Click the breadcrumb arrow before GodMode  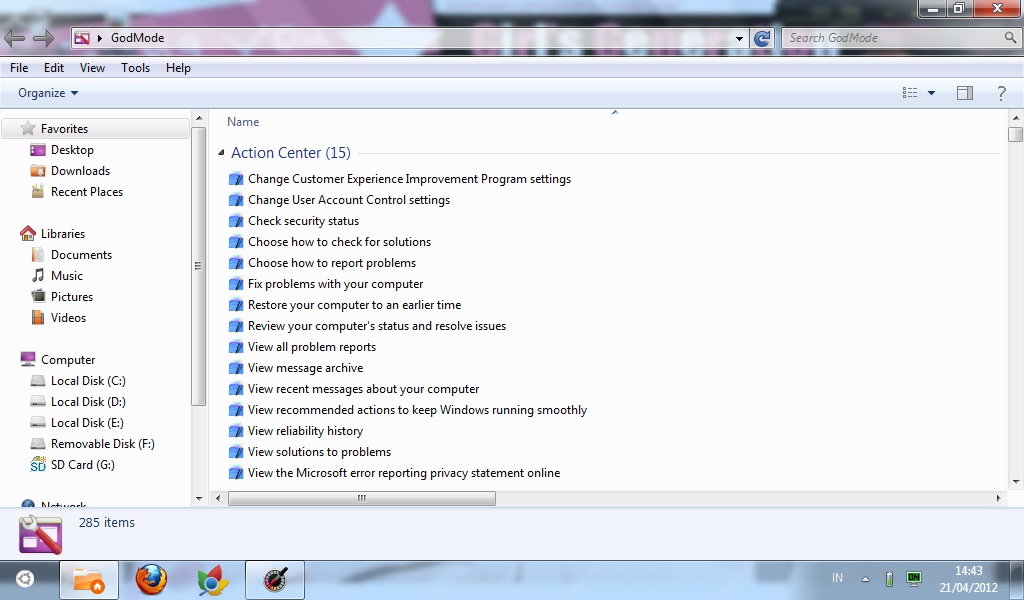pyautogui.click(x=100, y=38)
